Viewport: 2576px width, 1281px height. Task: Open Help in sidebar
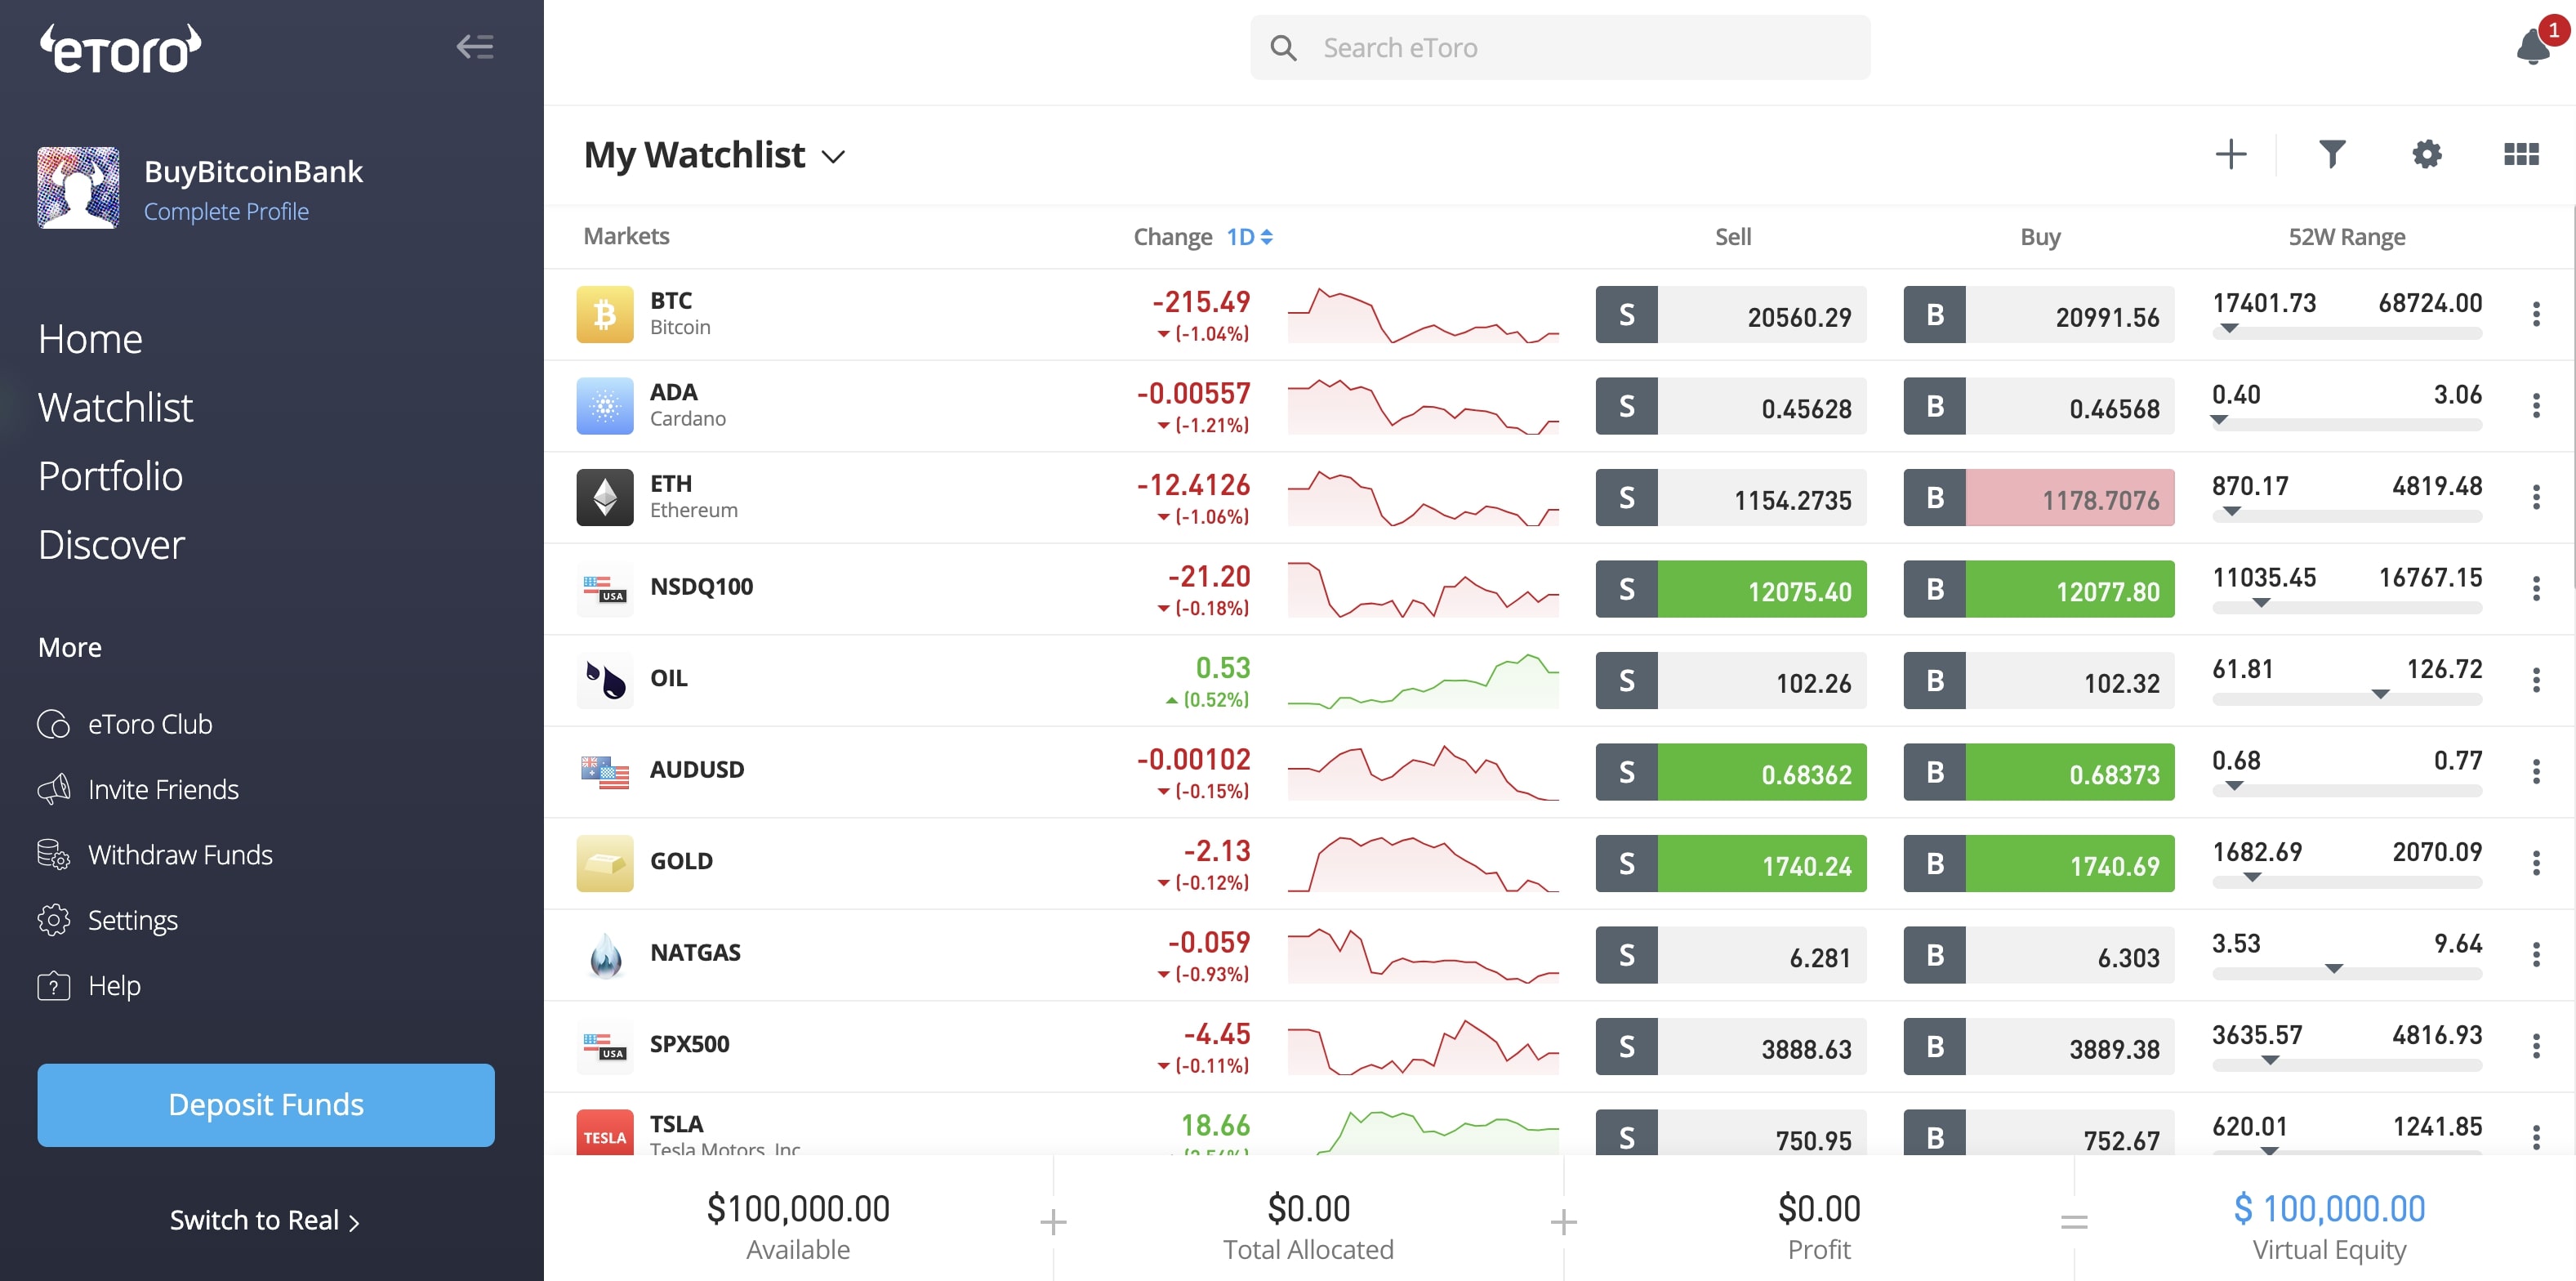[89, 986]
